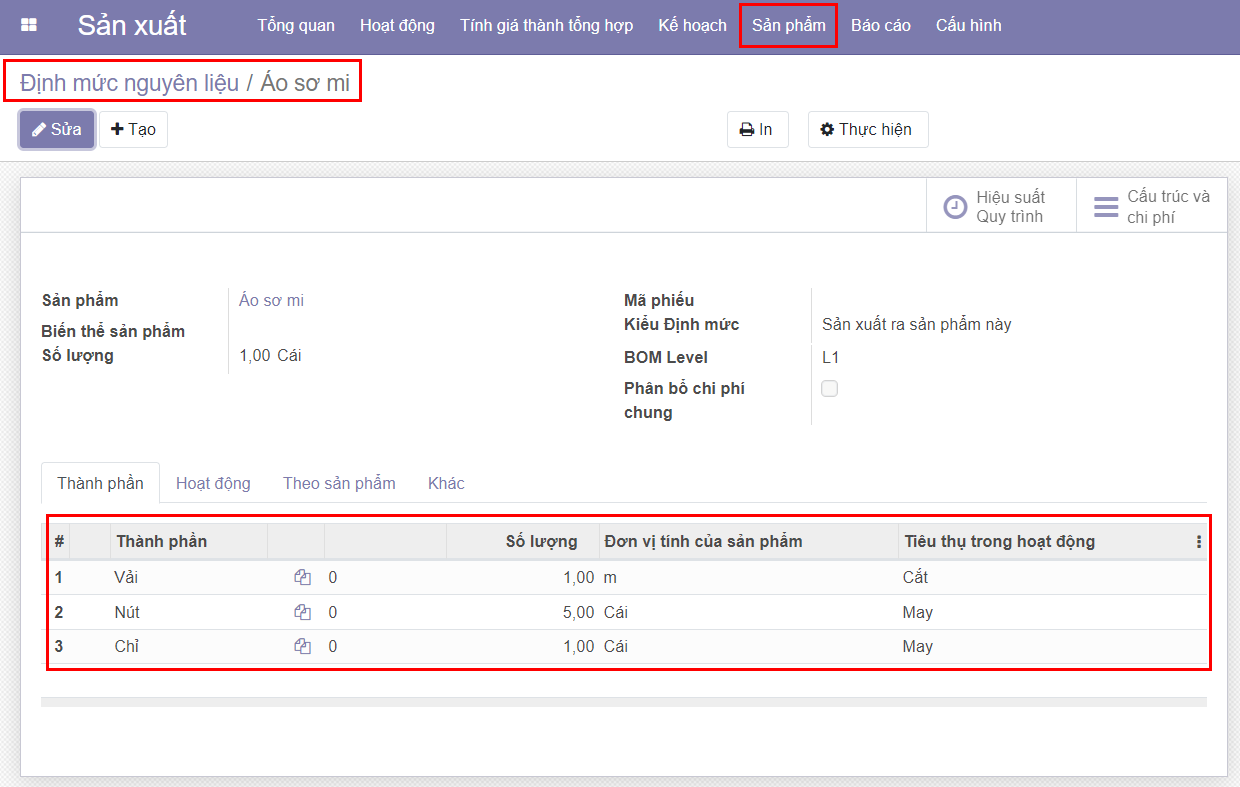
Task: Click Sửa button to edit record
Action: point(57,130)
